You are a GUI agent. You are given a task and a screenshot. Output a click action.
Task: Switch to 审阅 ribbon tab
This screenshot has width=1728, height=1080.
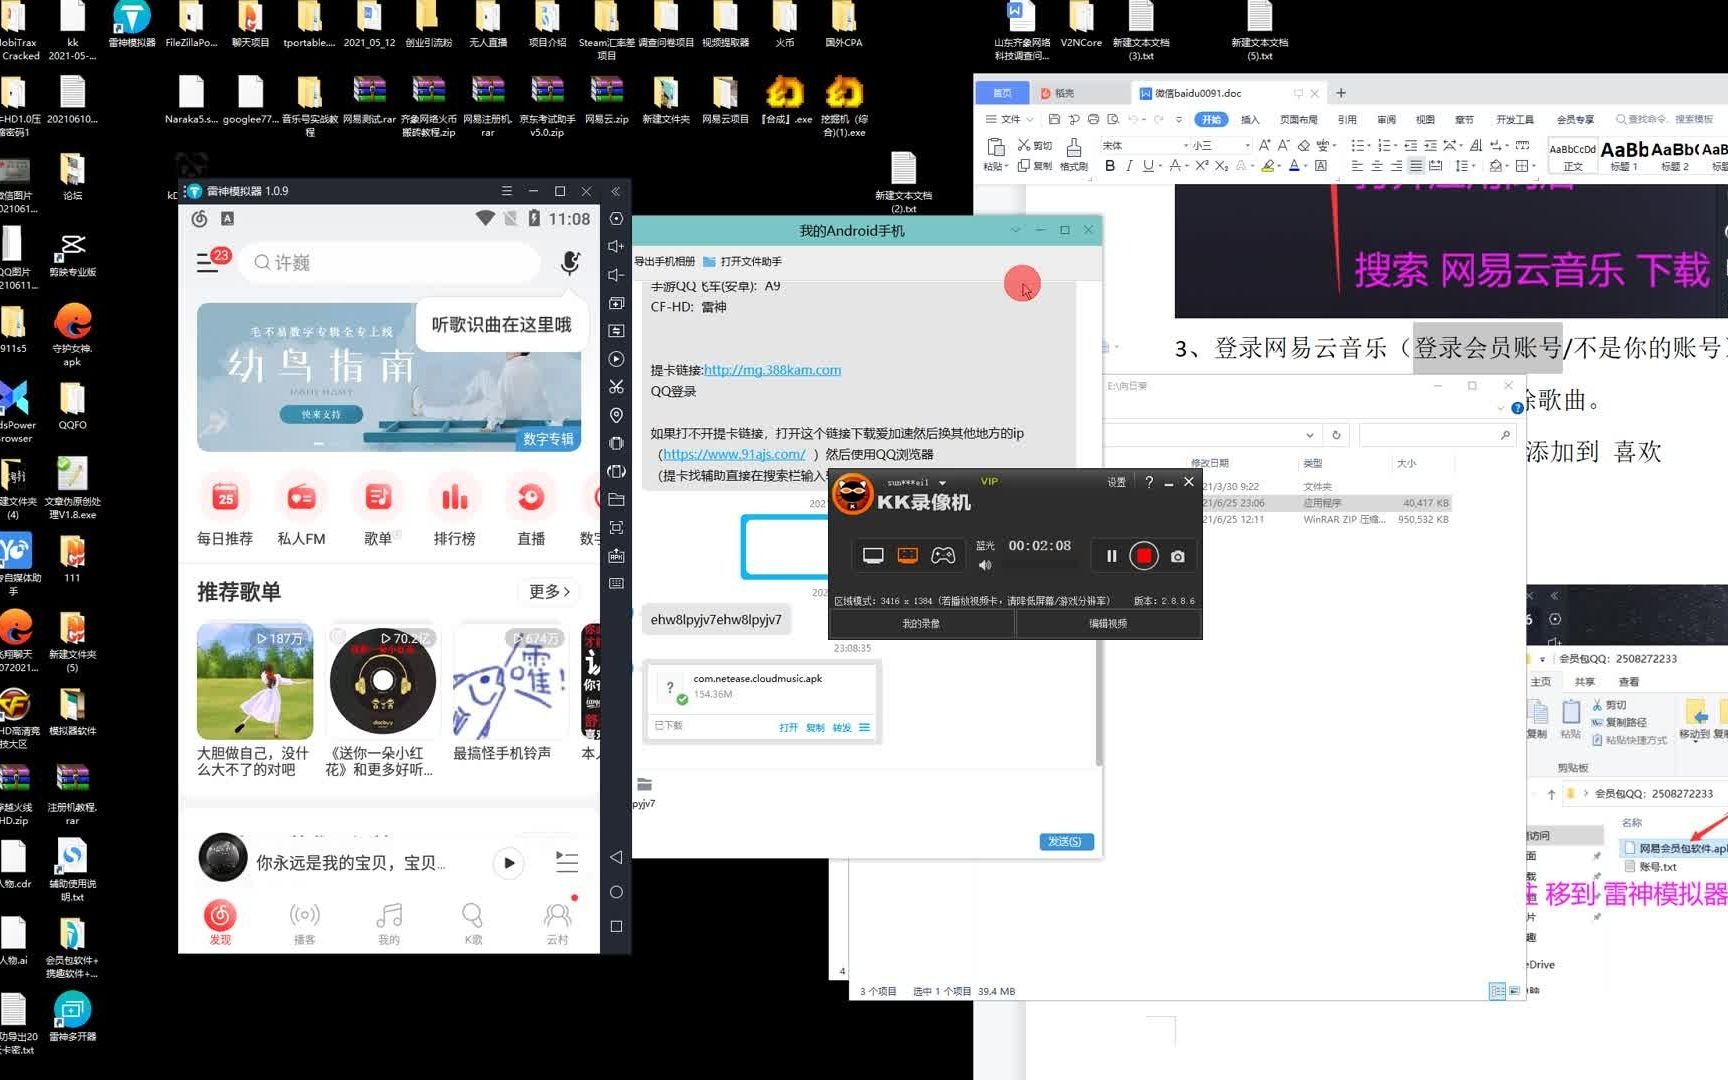1386,119
